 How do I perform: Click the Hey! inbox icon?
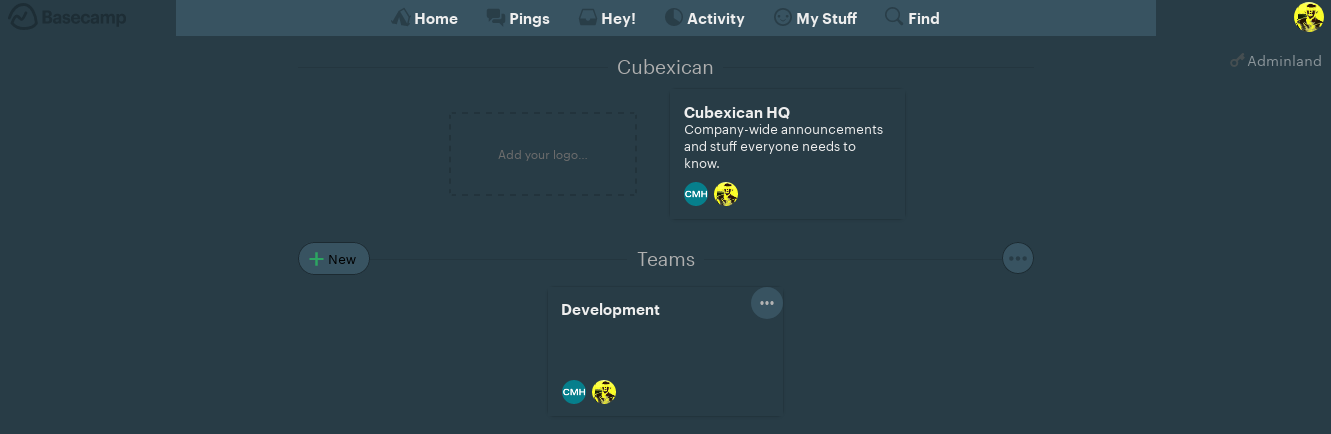click(588, 18)
